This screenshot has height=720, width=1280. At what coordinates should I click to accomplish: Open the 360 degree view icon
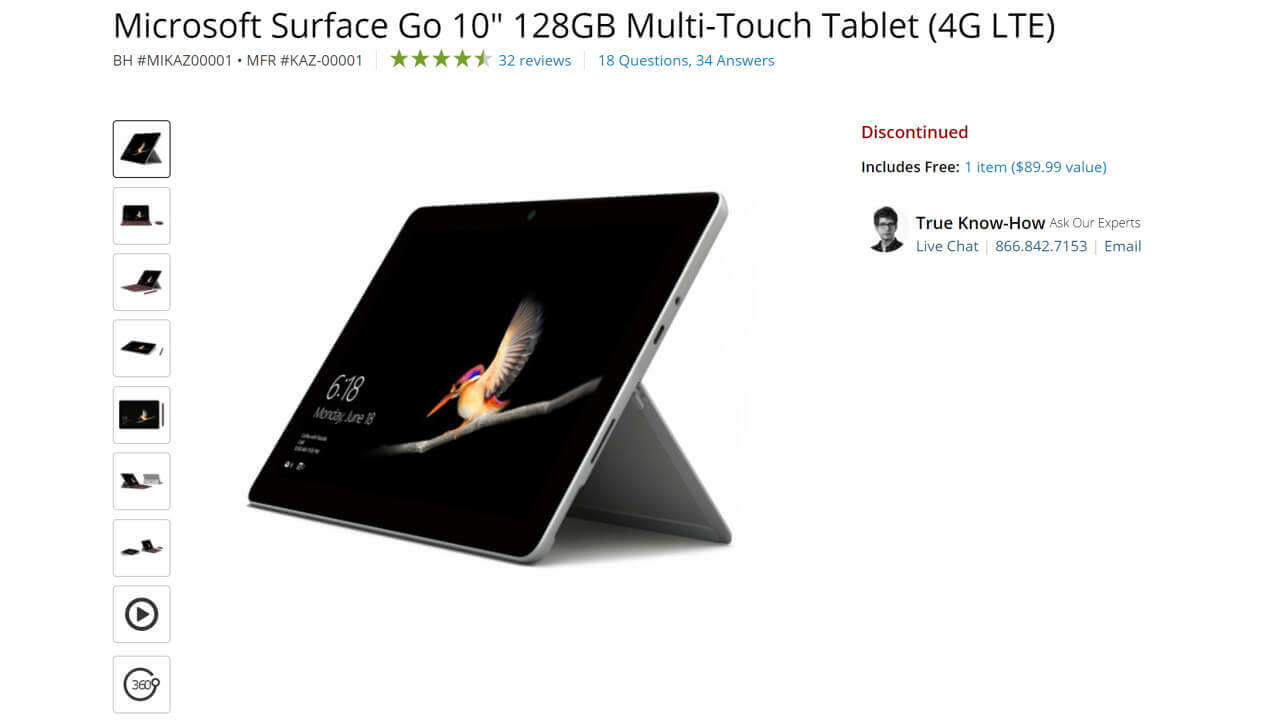[x=141, y=684]
